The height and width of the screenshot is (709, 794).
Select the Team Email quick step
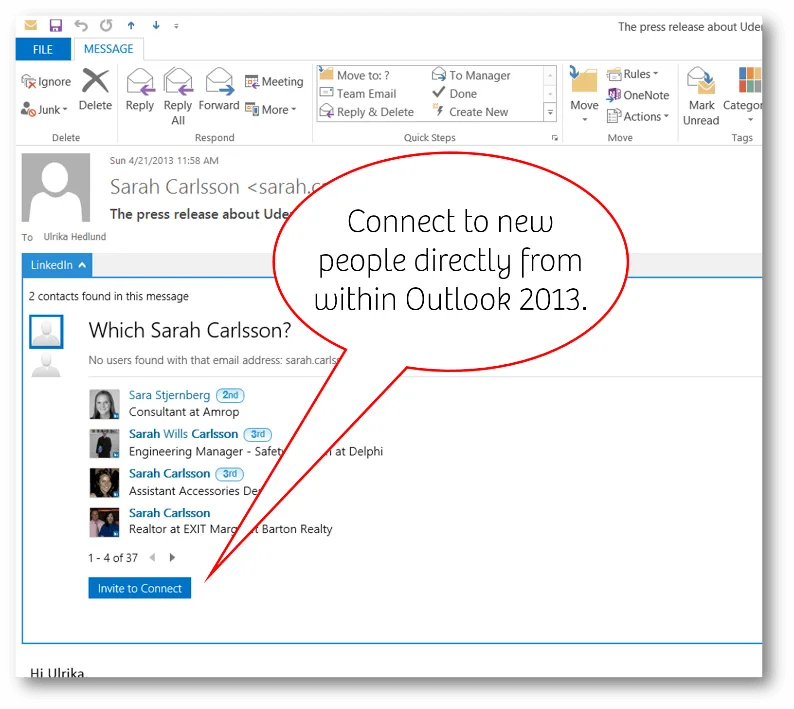click(x=358, y=94)
